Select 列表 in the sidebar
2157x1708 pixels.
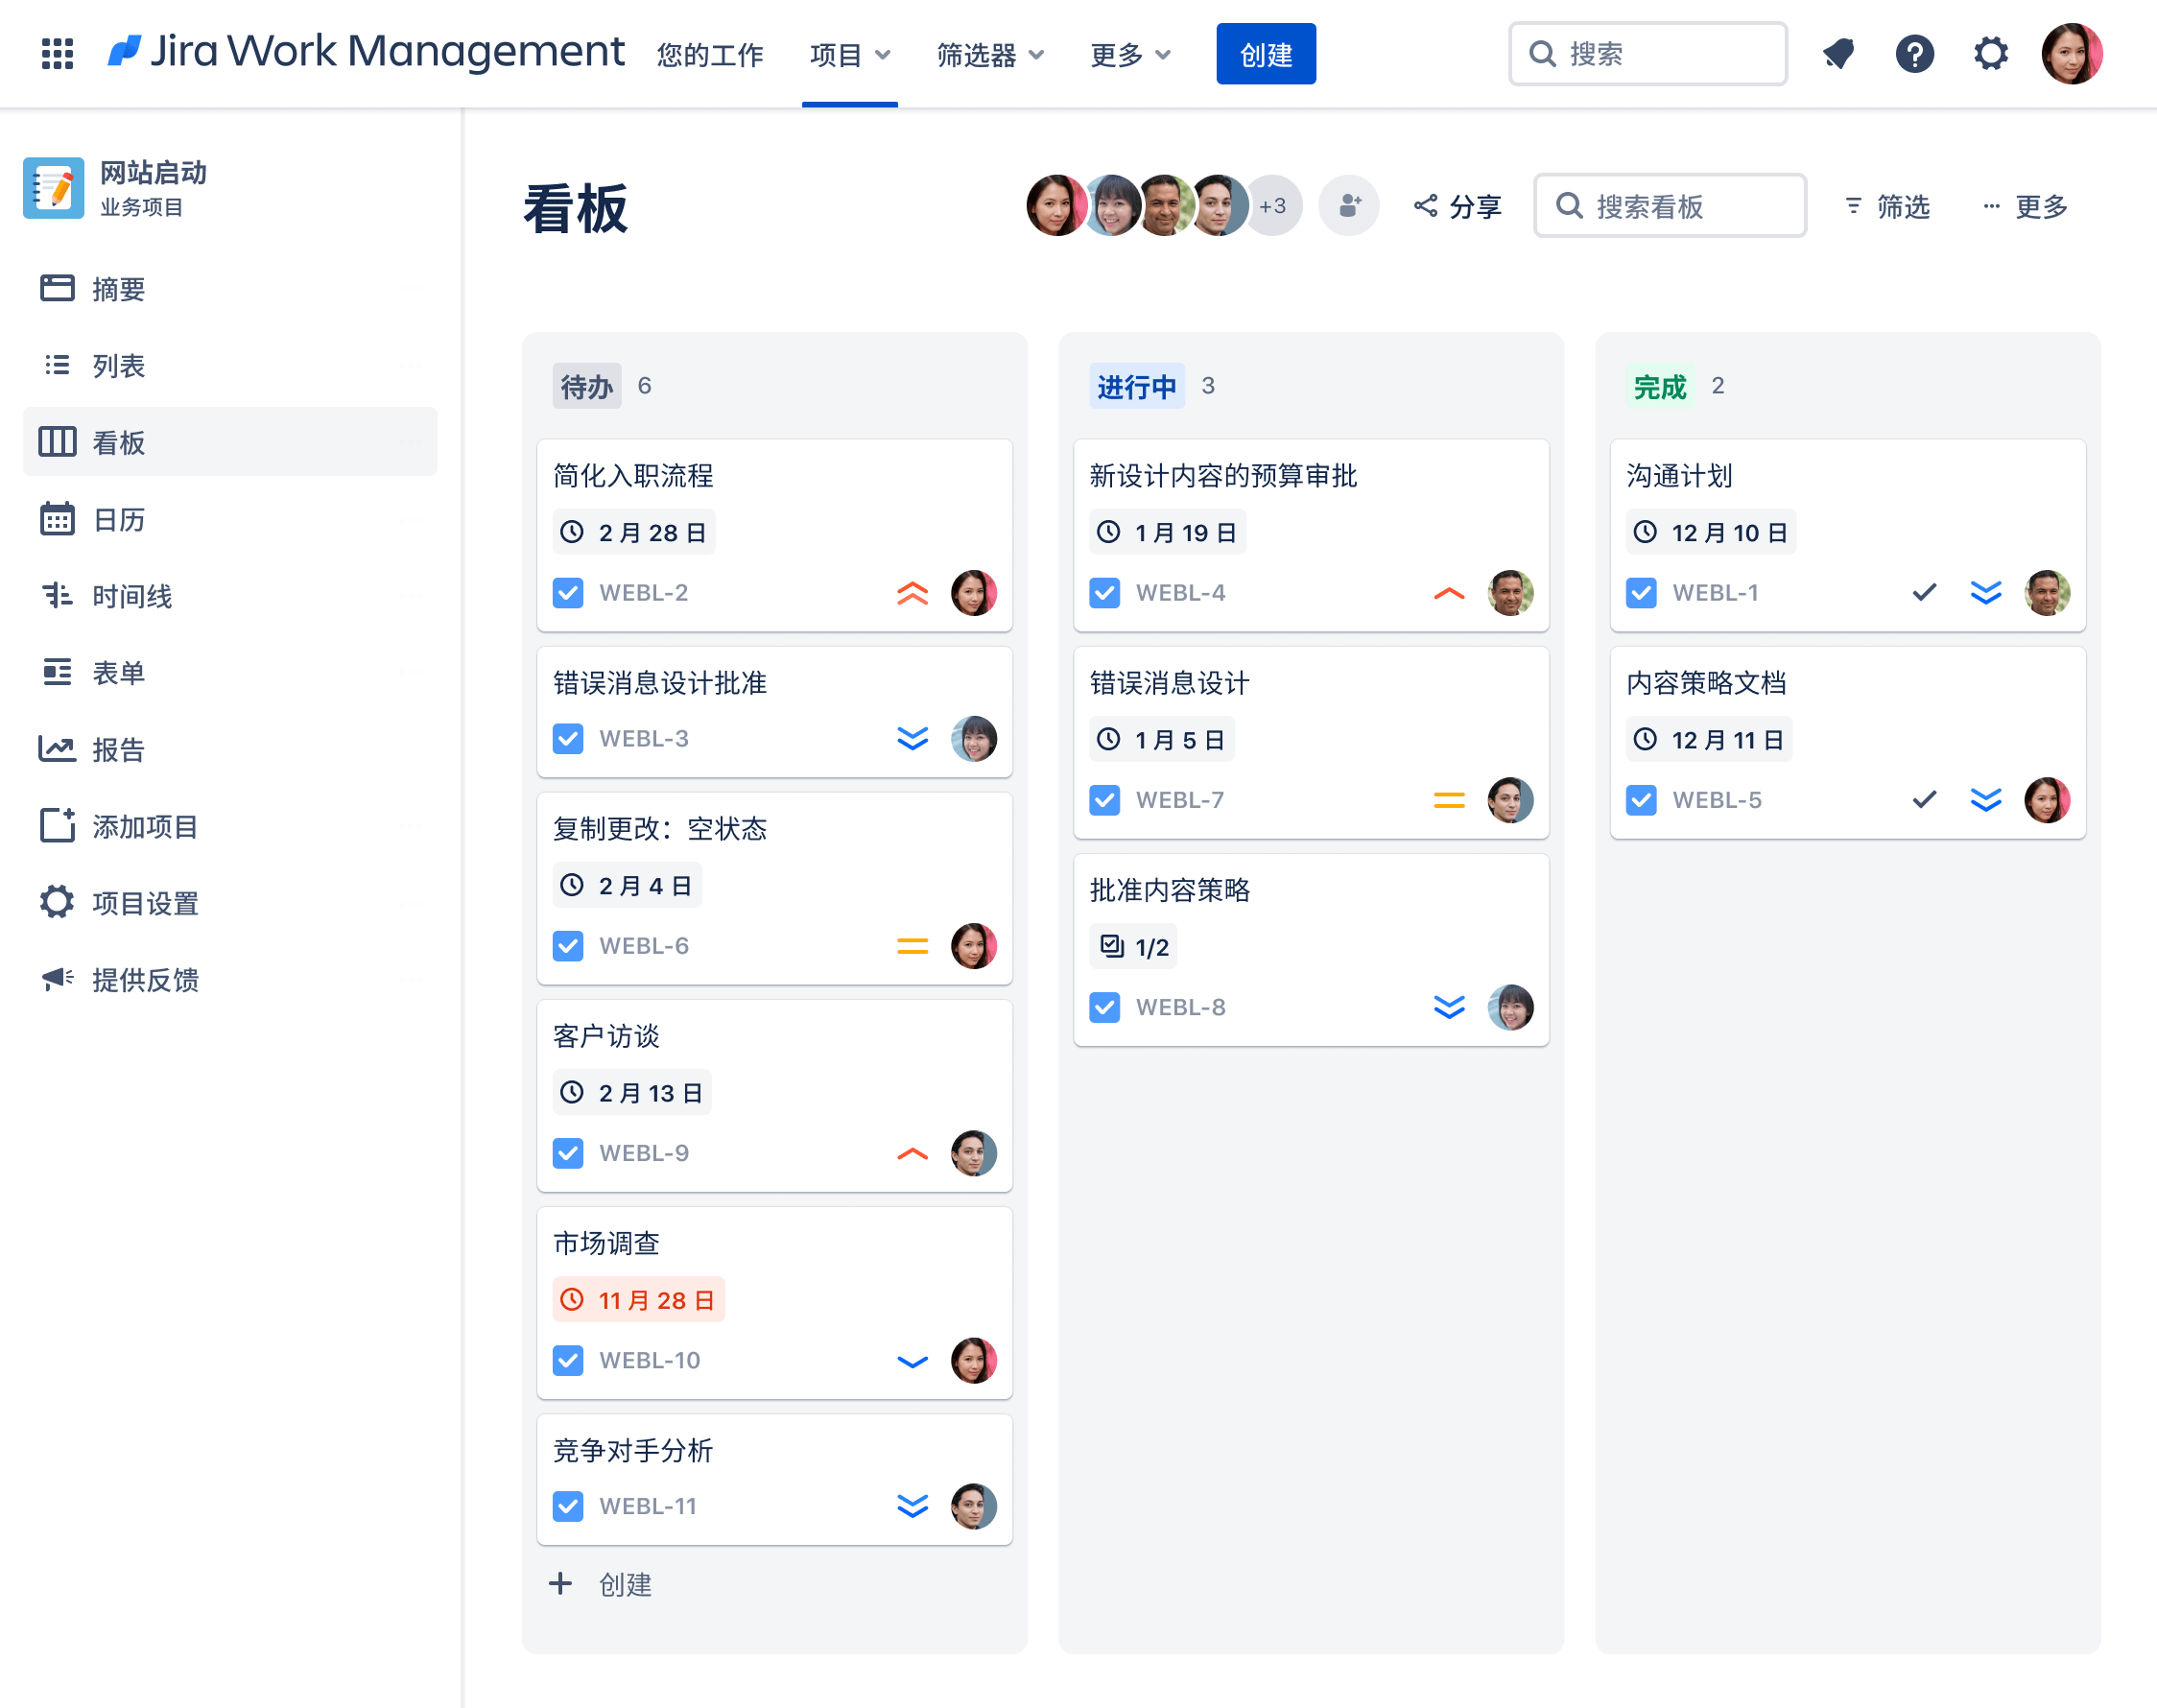point(119,366)
